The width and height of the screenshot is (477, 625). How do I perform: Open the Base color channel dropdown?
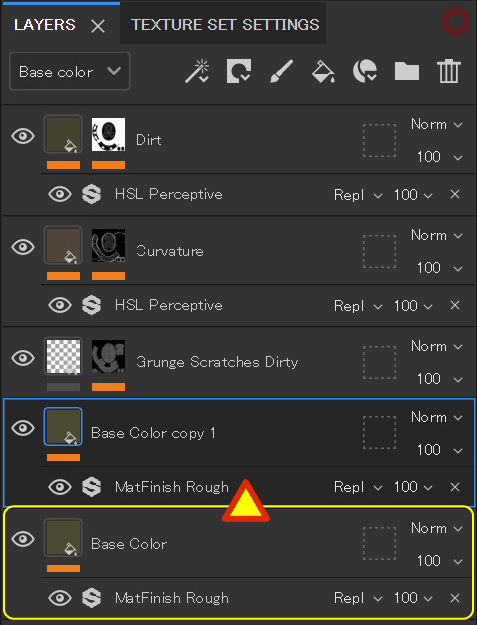70,71
